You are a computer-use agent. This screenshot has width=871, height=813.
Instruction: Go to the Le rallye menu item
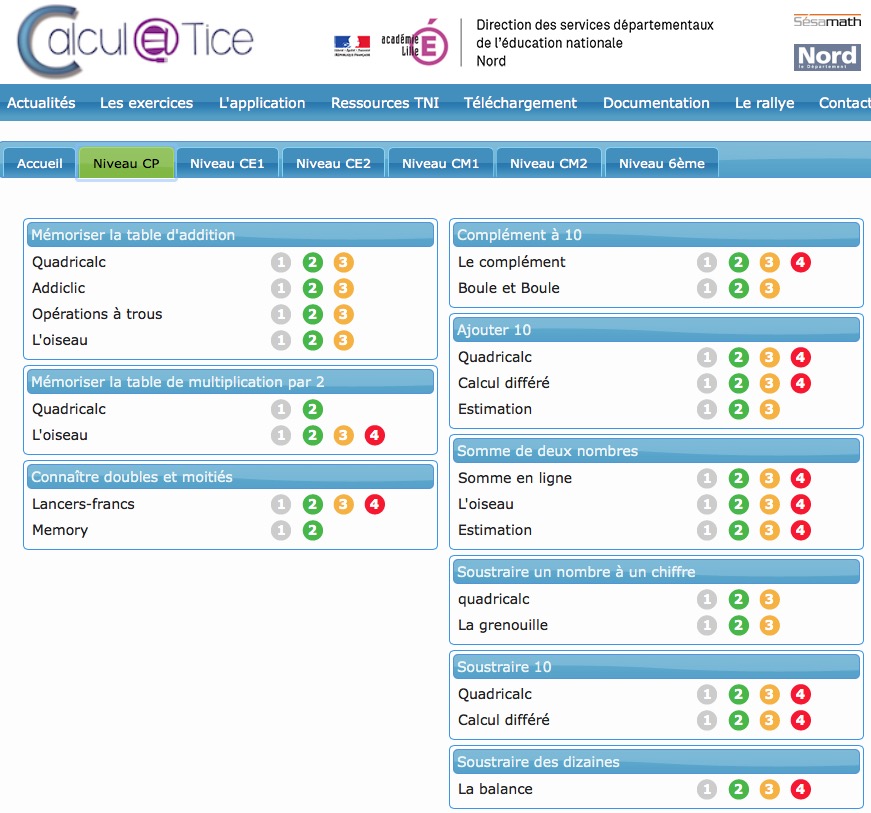[764, 103]
